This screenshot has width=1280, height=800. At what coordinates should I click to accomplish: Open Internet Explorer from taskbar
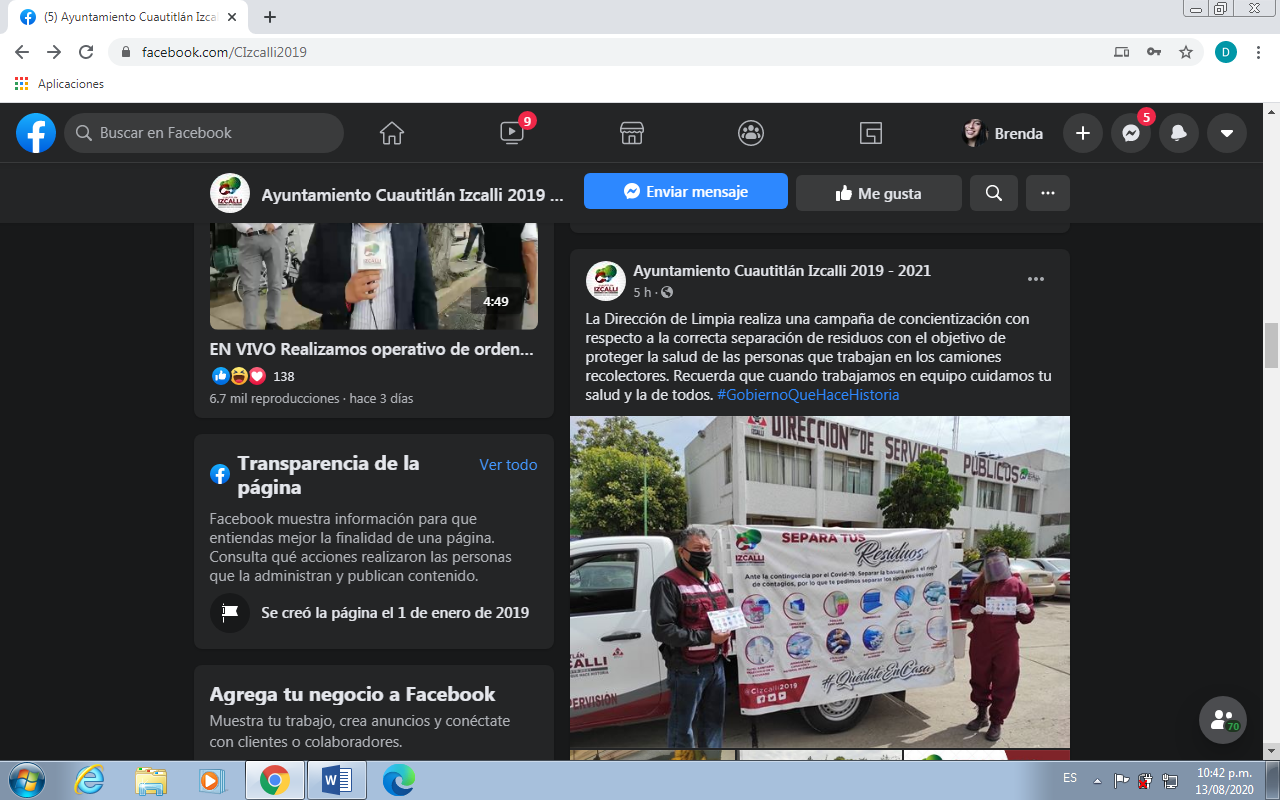pyautogui.click(x=89, y=780)
